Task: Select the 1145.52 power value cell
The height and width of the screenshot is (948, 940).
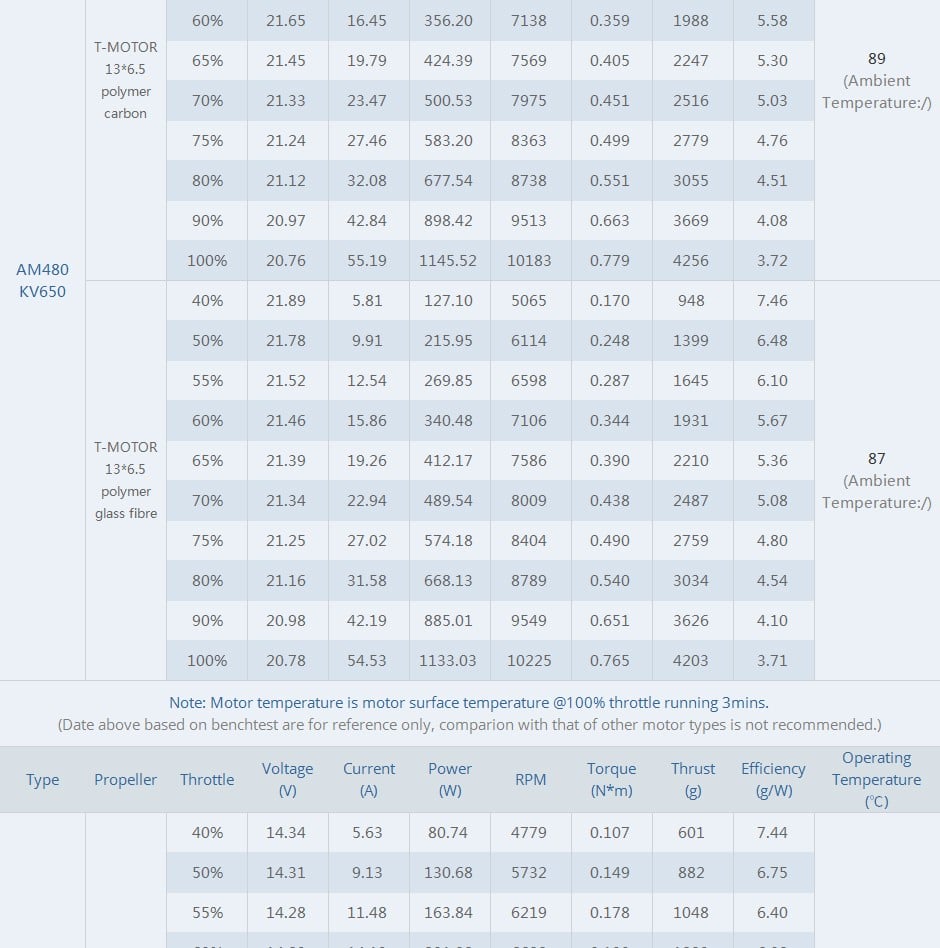Action: [448, 261]
